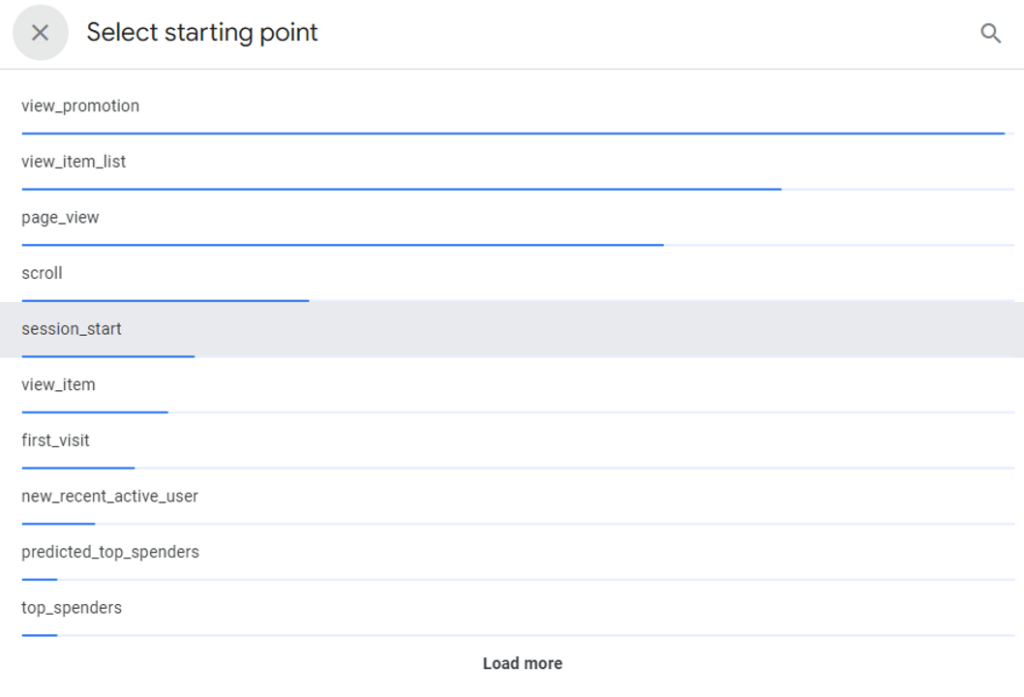
Task: Choose new_recent_active_user from the list
Action: [110, 497]
